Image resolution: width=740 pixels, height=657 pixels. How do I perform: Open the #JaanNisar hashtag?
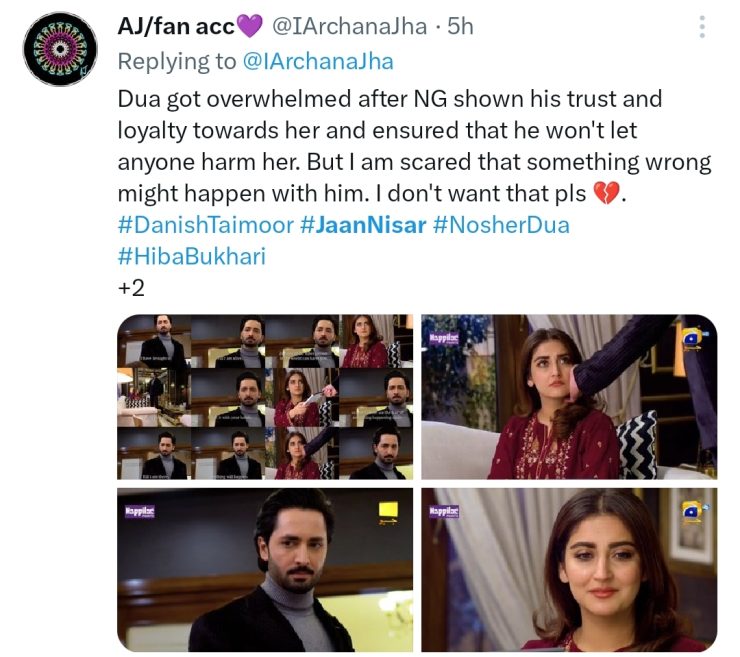tap(363, 225)
